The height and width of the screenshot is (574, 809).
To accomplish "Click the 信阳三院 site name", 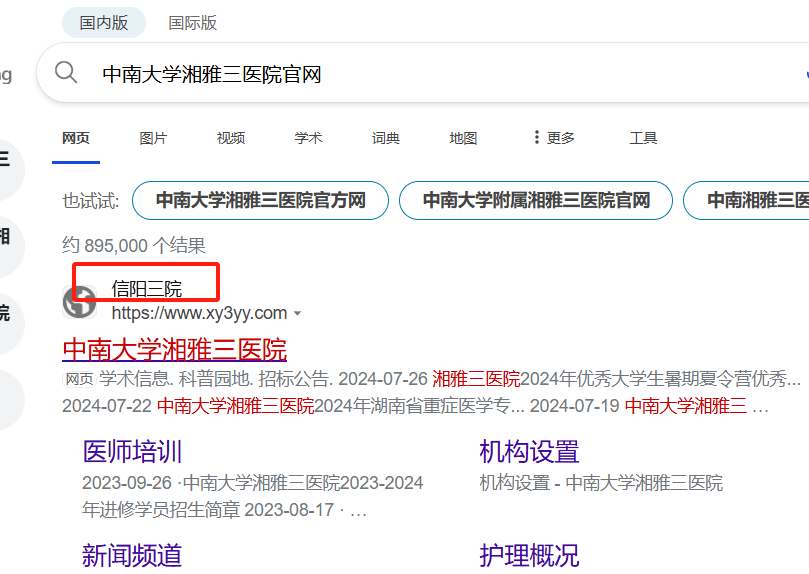I will point(147,288).
